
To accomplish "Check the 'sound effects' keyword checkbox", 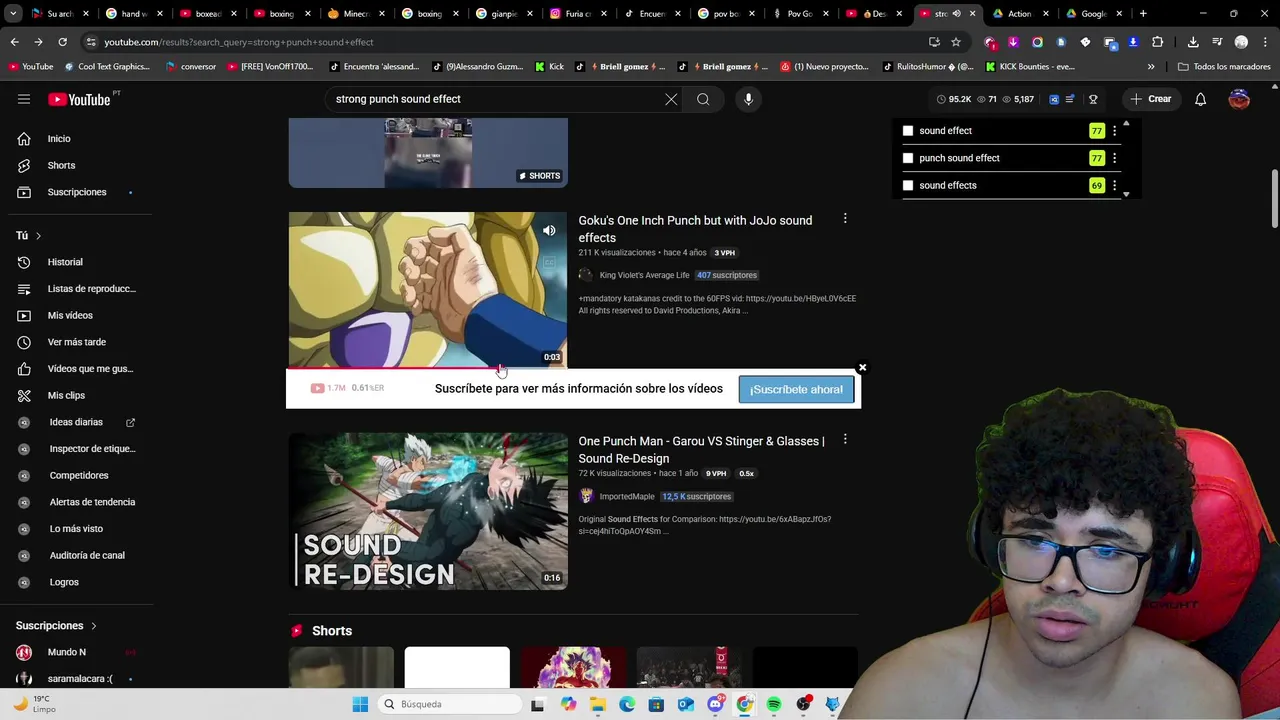I will pos(908,185).
